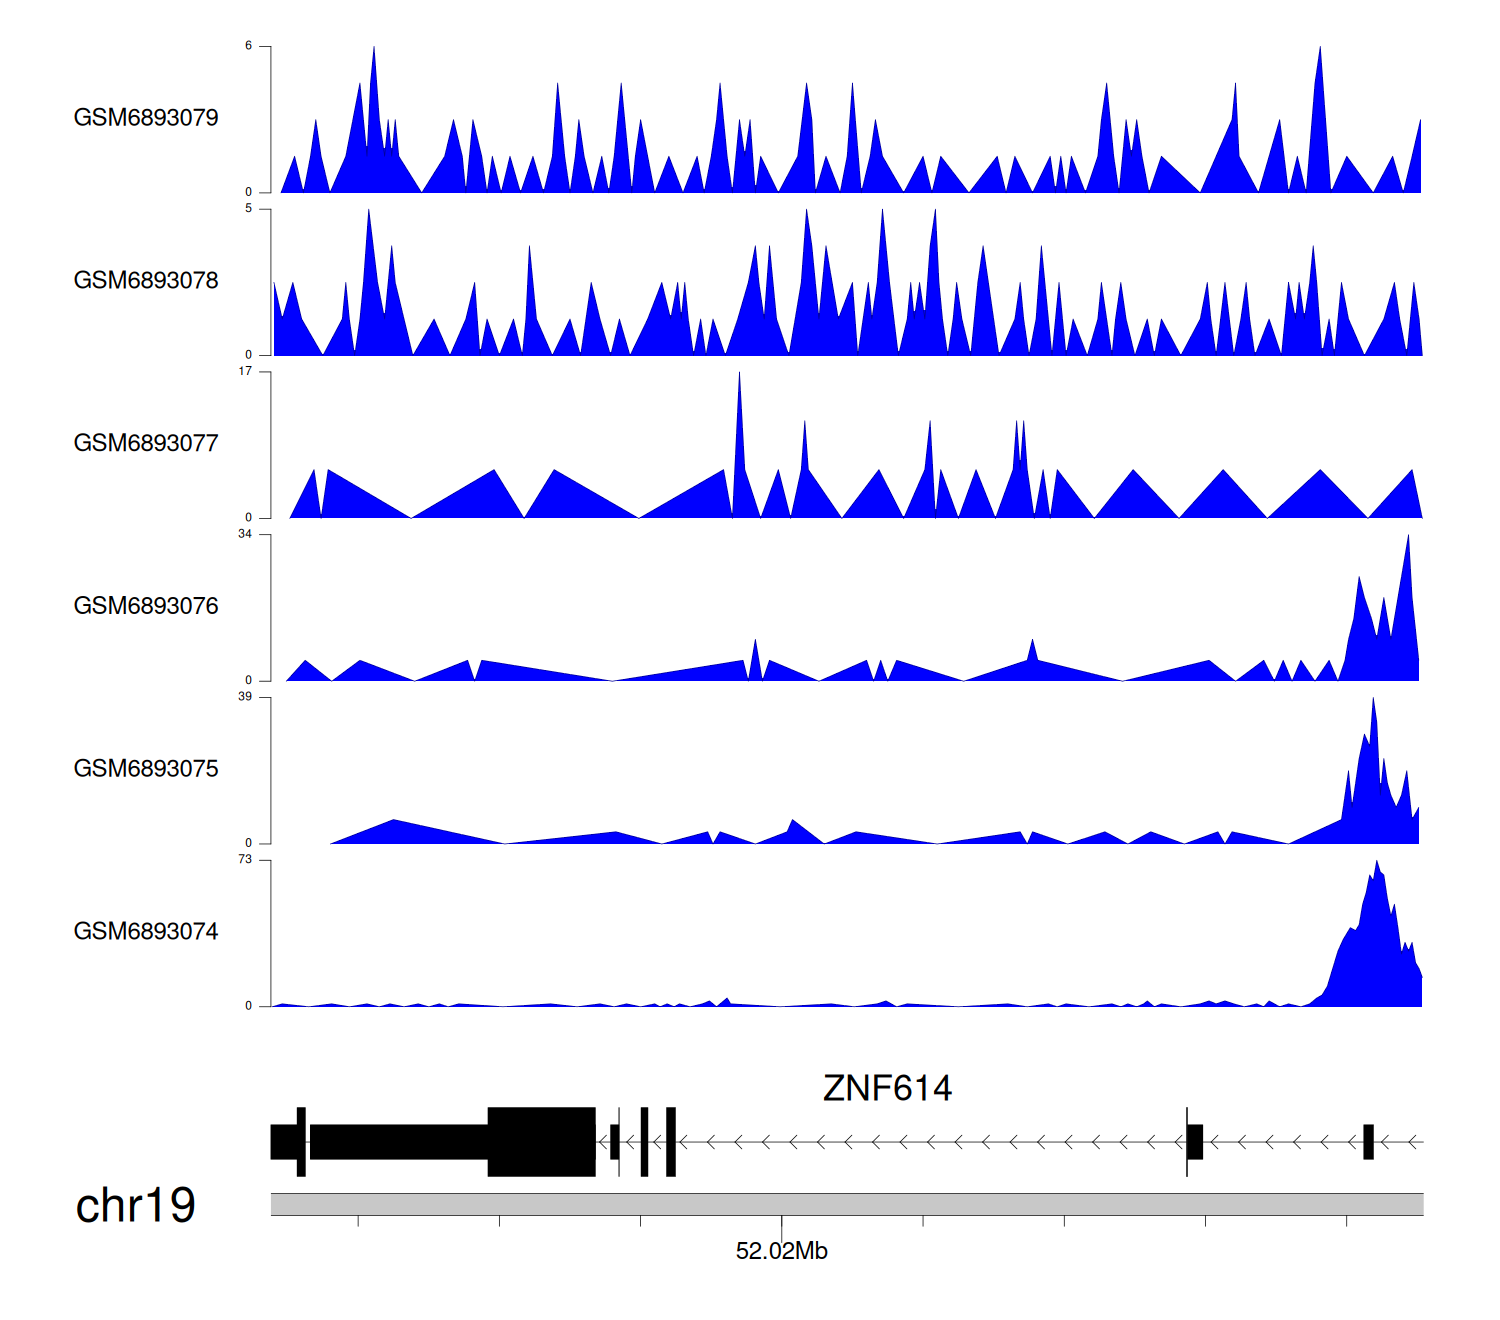Image resolution: width=1500 pixels, height=1320 pixels.
Task: Select the GSM6893076 track name
Action: pos(146,606)
